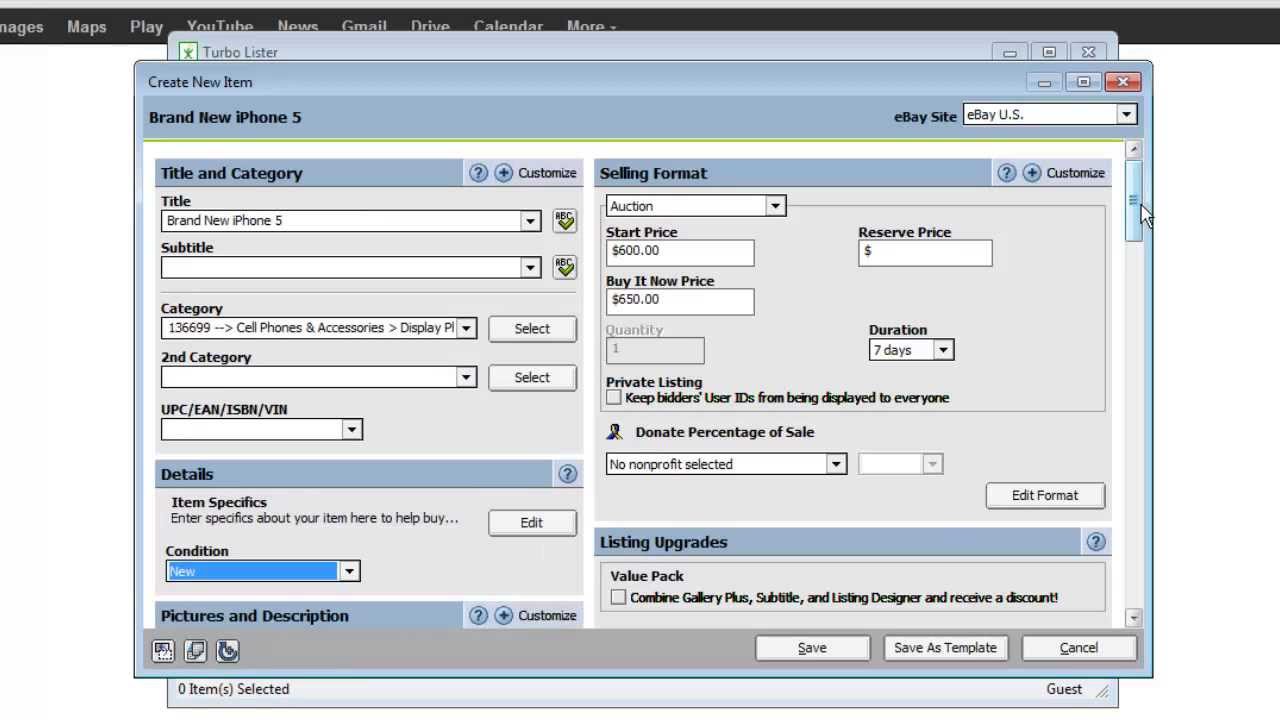Click Edit button for Item Specifics

(532, 523)
